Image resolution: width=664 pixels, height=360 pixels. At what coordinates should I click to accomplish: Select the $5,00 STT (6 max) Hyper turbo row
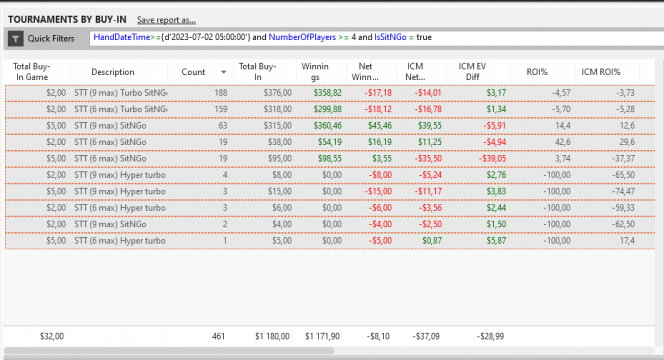click(330, 241)
